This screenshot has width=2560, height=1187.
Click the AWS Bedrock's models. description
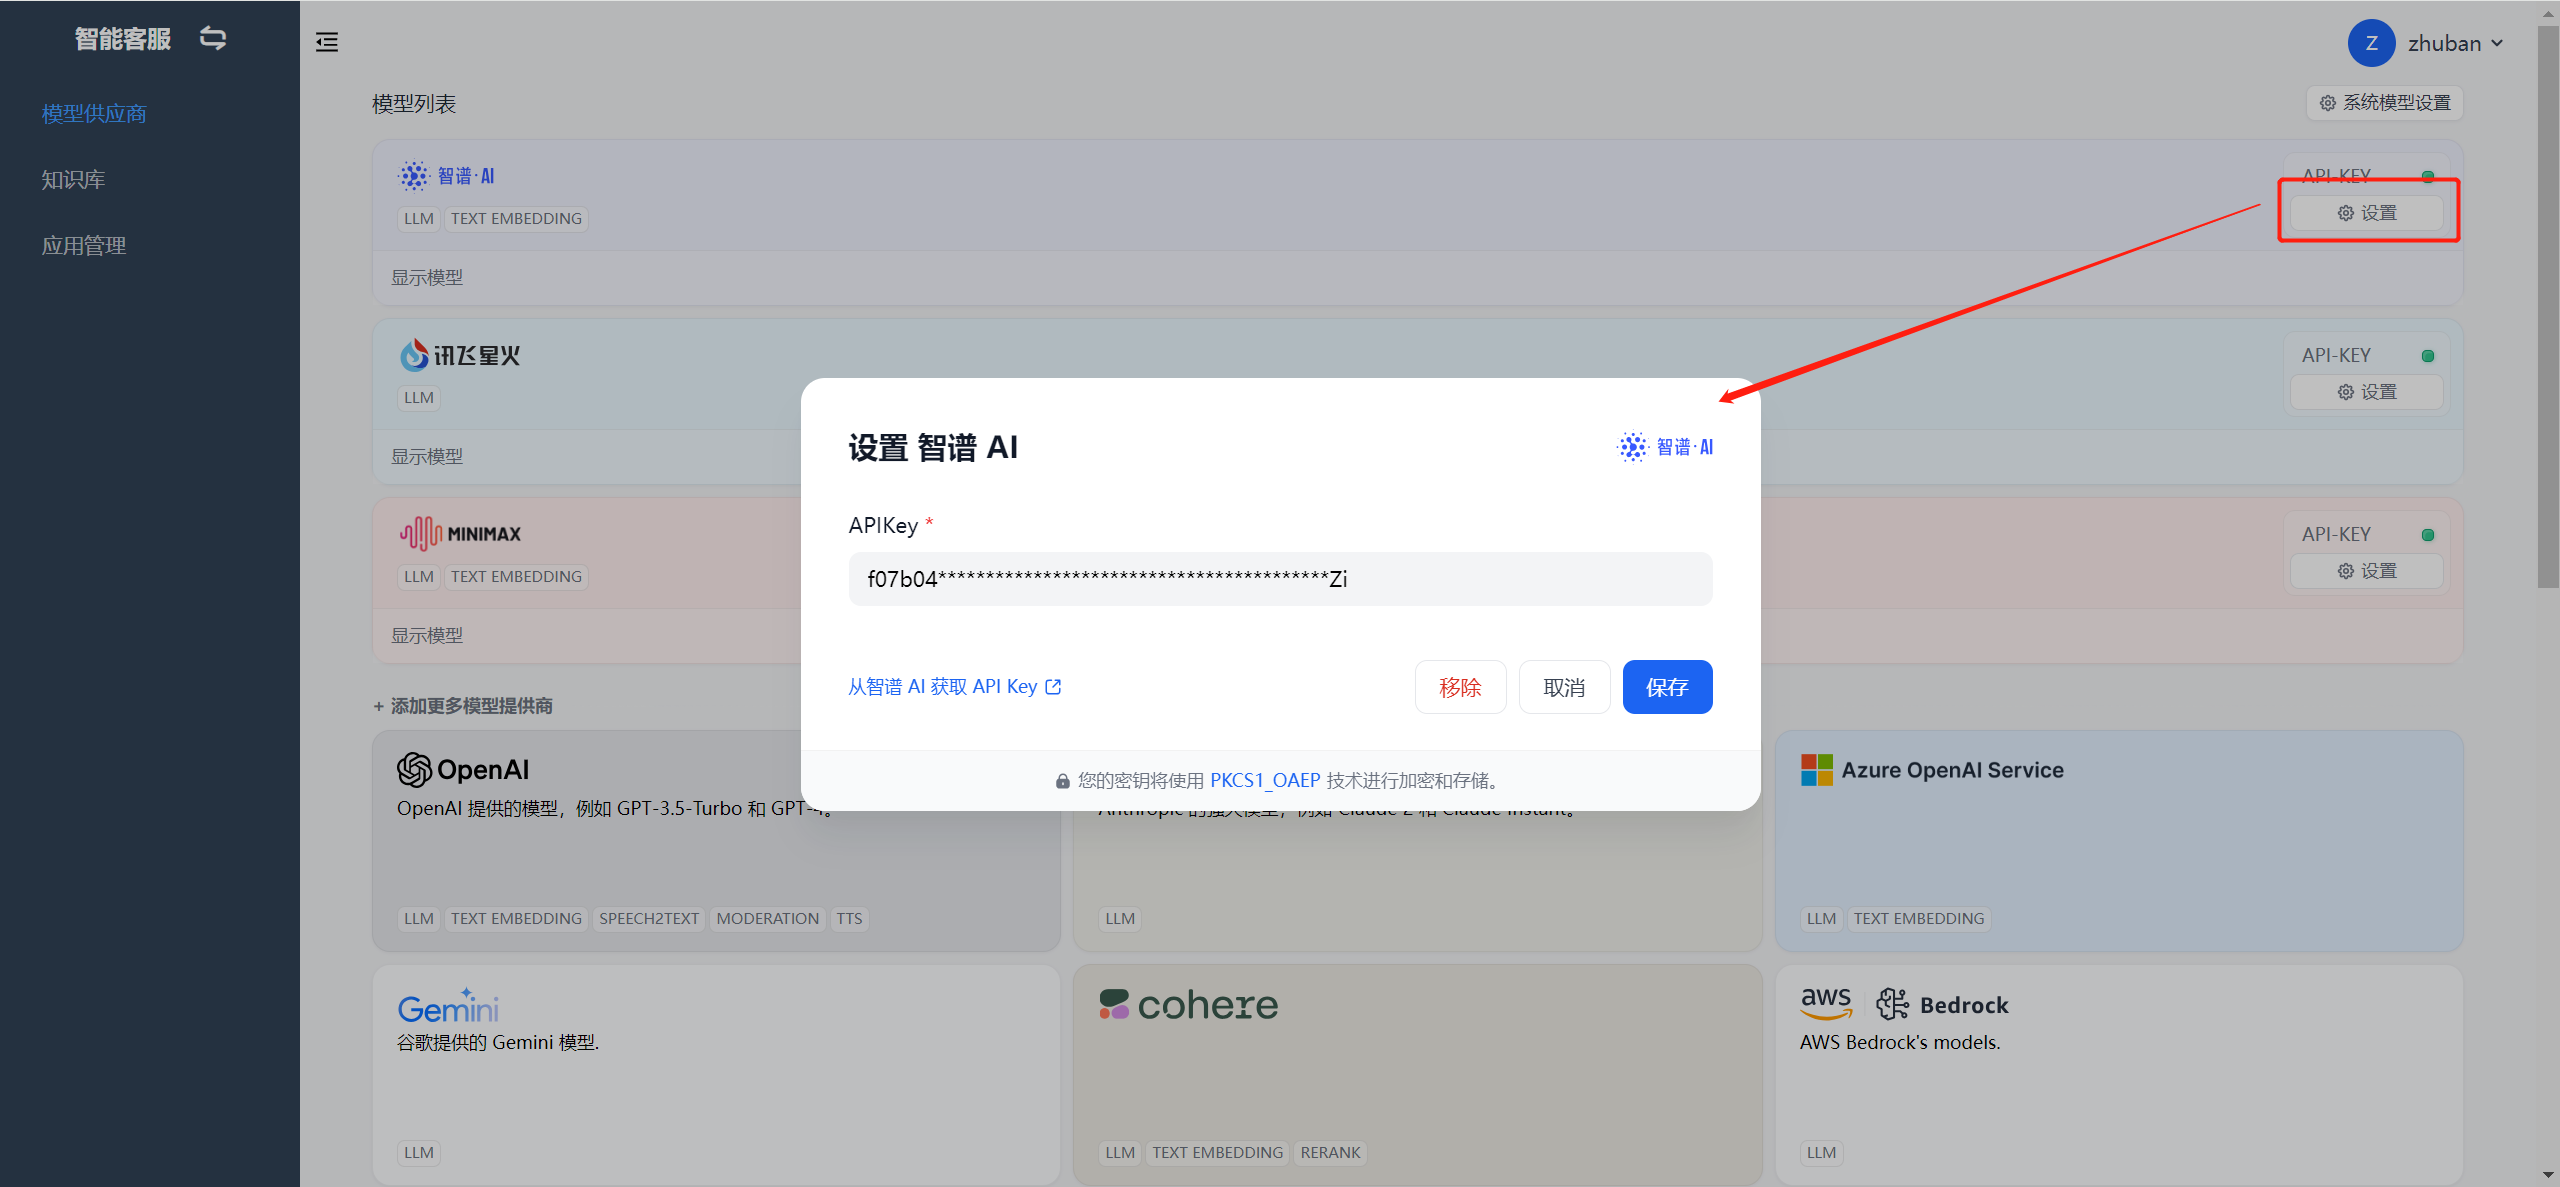(1900, 1042)
